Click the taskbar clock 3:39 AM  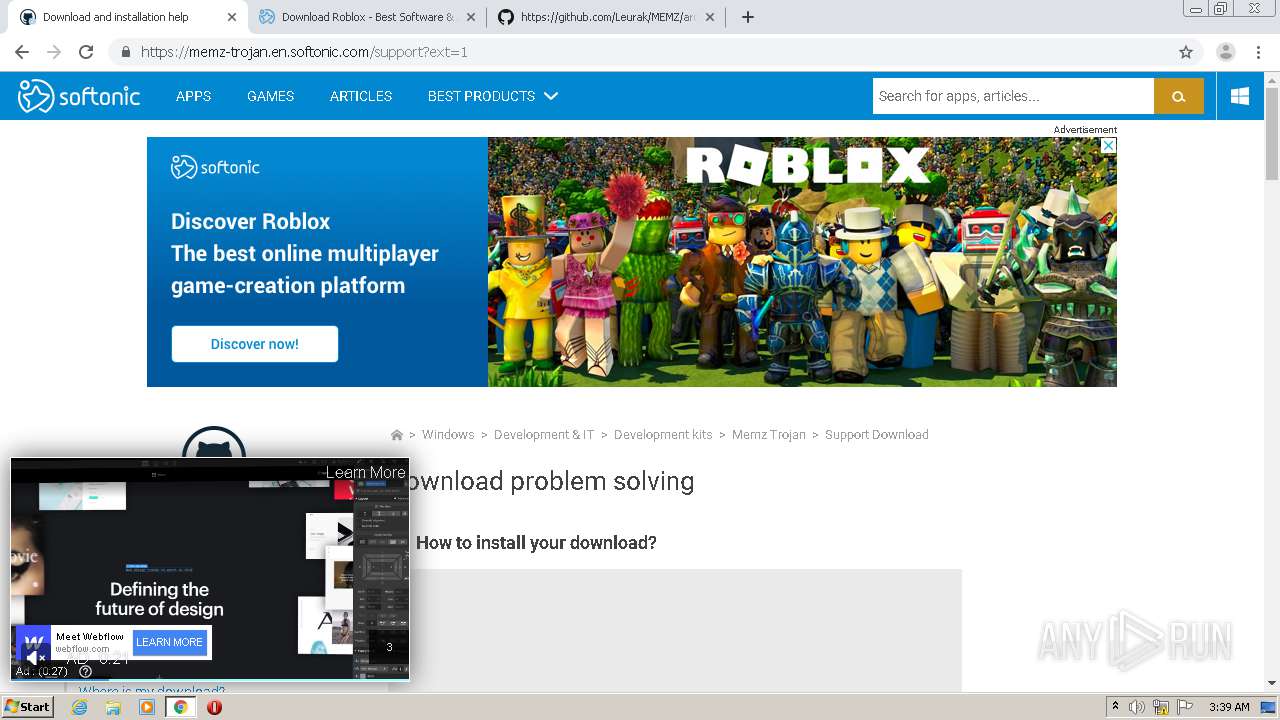1229,707
